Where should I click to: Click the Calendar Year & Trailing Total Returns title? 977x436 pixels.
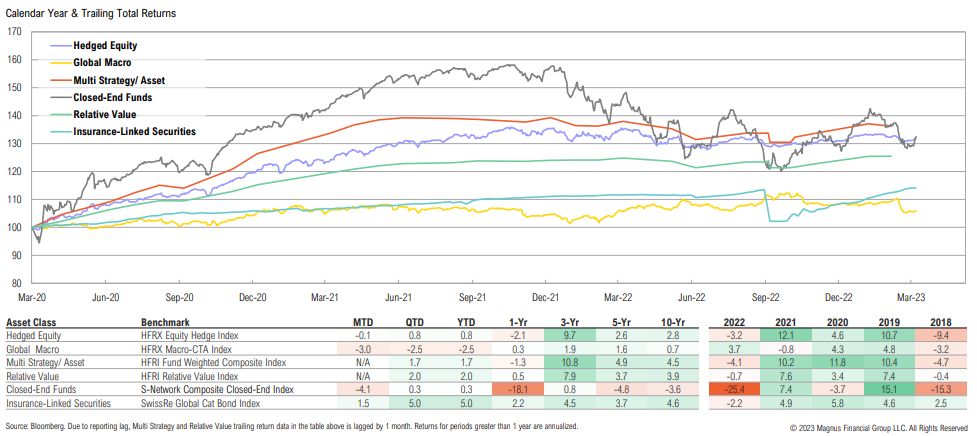pos(93,12)
